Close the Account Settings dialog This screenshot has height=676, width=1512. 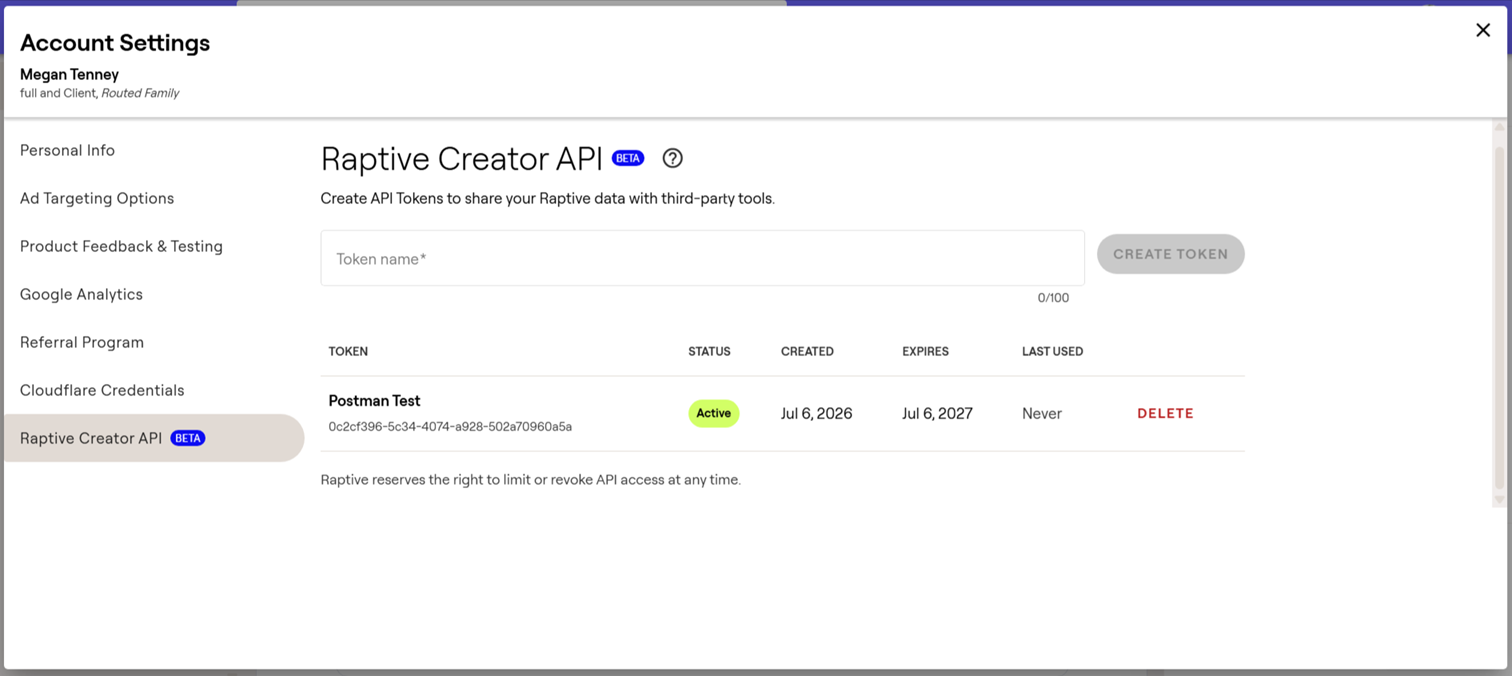1483,30
